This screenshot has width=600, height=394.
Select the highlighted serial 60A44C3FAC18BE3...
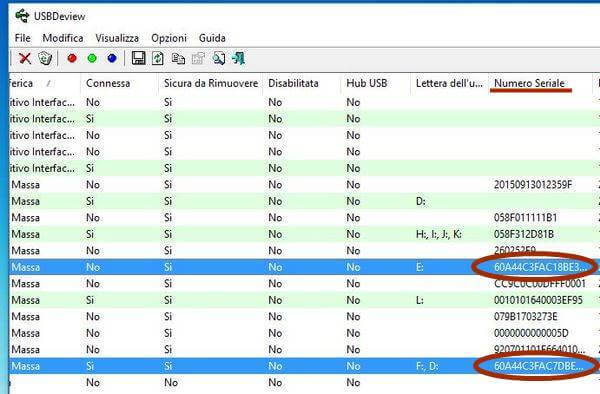pos(540,267)
